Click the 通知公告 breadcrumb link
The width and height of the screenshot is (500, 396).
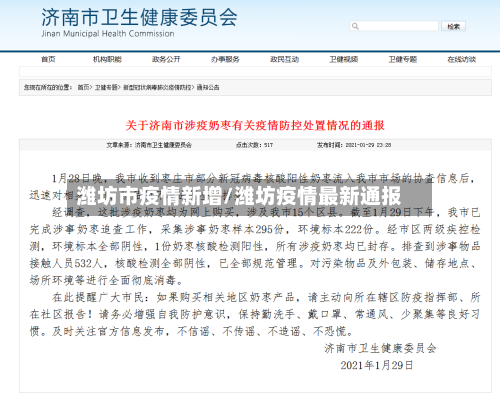(208, 87)
